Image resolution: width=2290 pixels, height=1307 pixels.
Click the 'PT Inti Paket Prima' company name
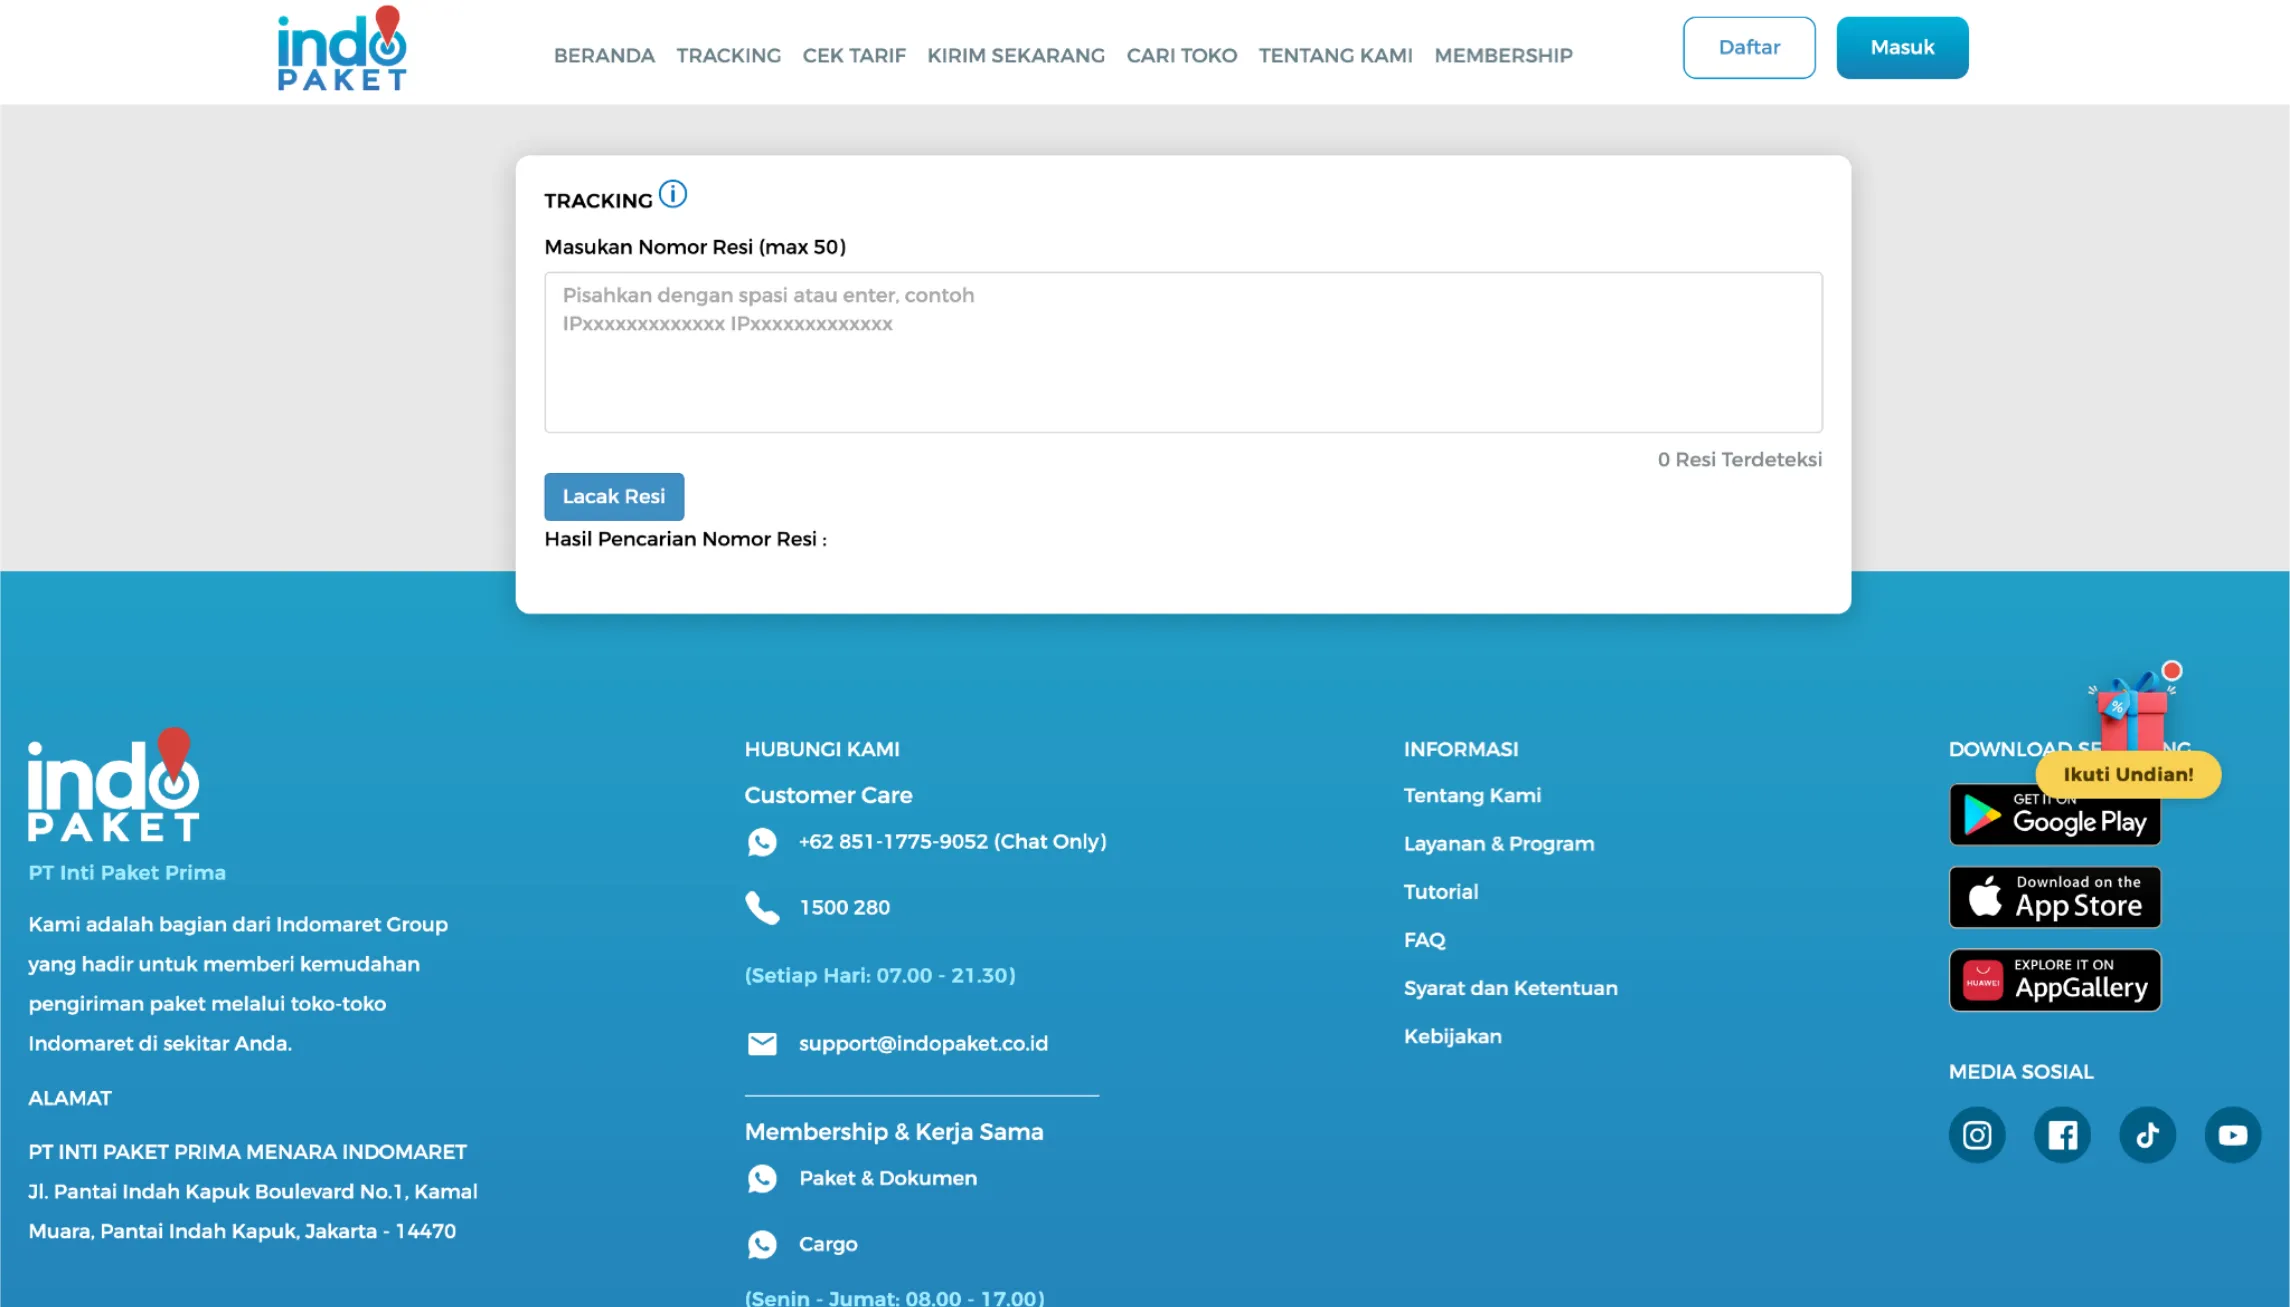click(x=127, y=873)
